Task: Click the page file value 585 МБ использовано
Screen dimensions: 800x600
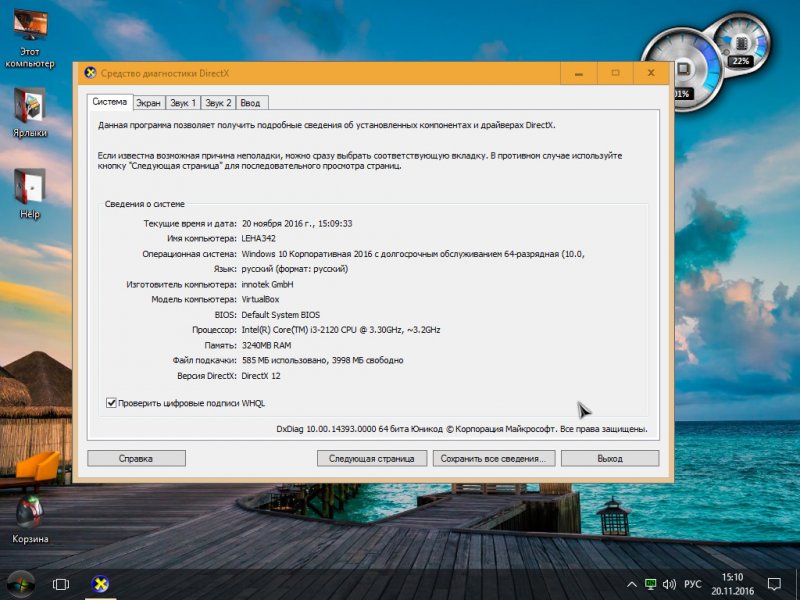Action: click(x=322, y=360)
